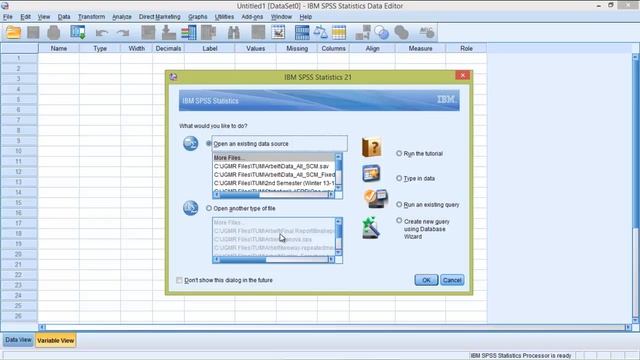Select Data_All_SCM_Fixed file entry
Viewport: 640px width, 360px height.
pyautogui.click(x=273, y=174)
